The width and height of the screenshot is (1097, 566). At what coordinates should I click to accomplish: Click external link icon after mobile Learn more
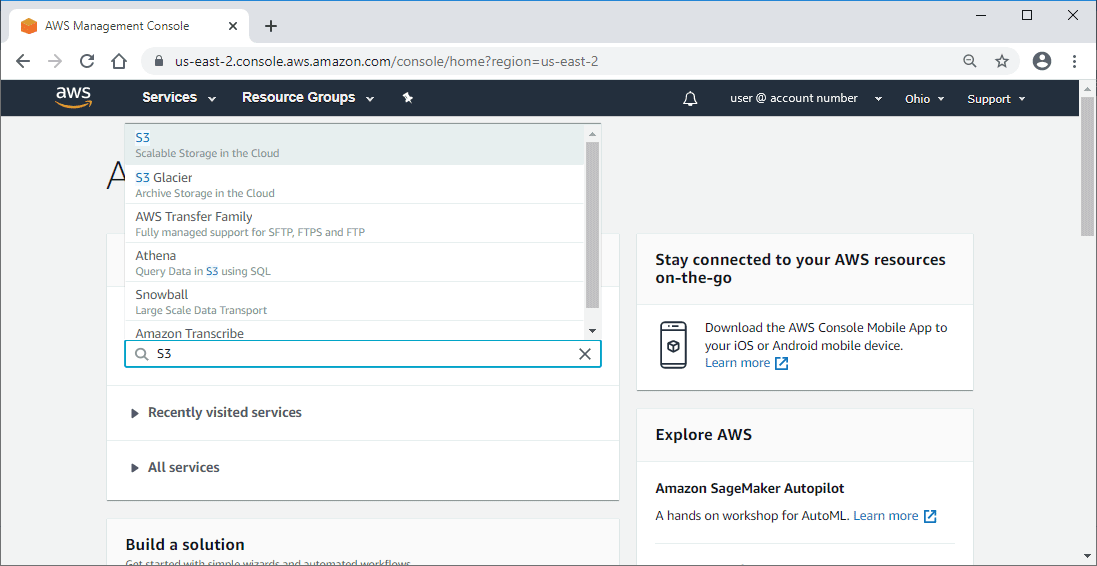pos(781,363)
